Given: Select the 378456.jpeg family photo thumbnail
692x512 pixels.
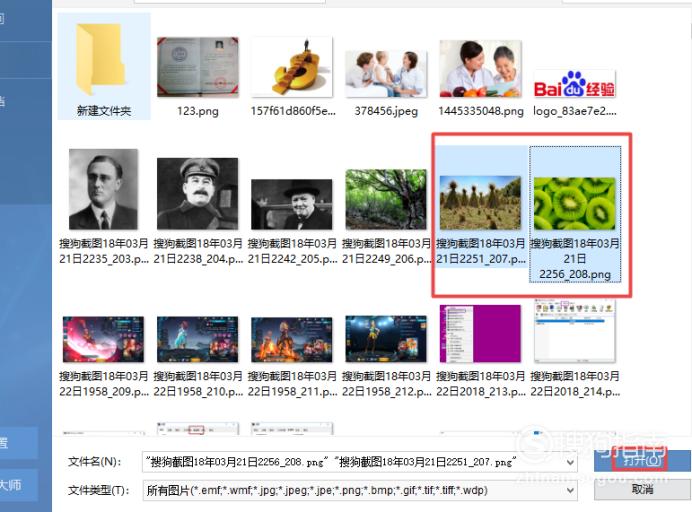Looking at the screenshot, I should (x=386, y=73).
